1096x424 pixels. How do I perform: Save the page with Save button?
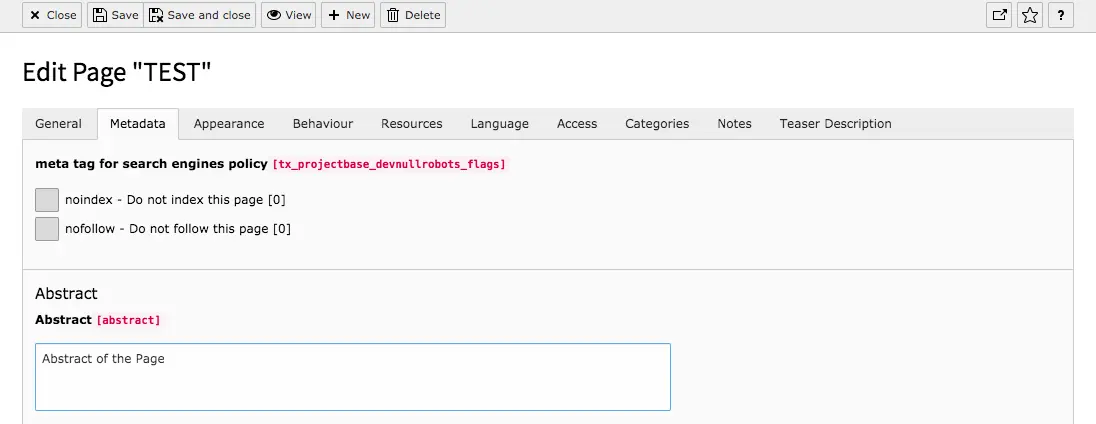[x=115, y=15]
